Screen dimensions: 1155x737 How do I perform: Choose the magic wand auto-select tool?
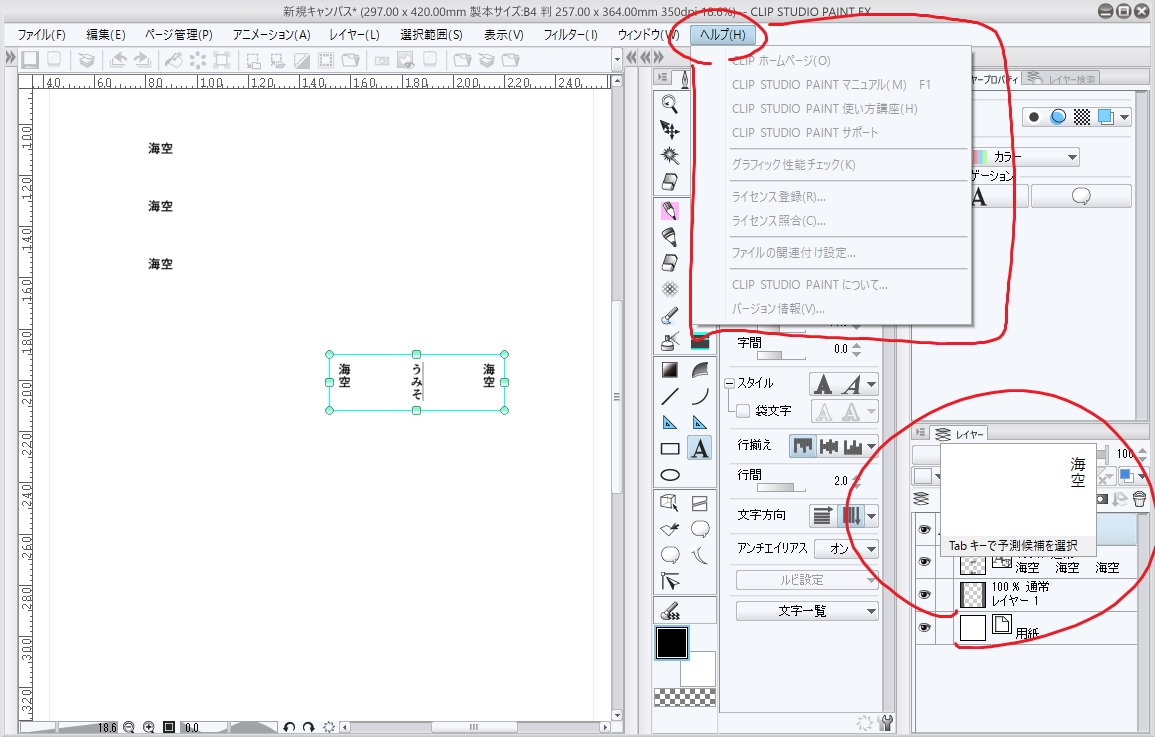(x=670, y=156)
